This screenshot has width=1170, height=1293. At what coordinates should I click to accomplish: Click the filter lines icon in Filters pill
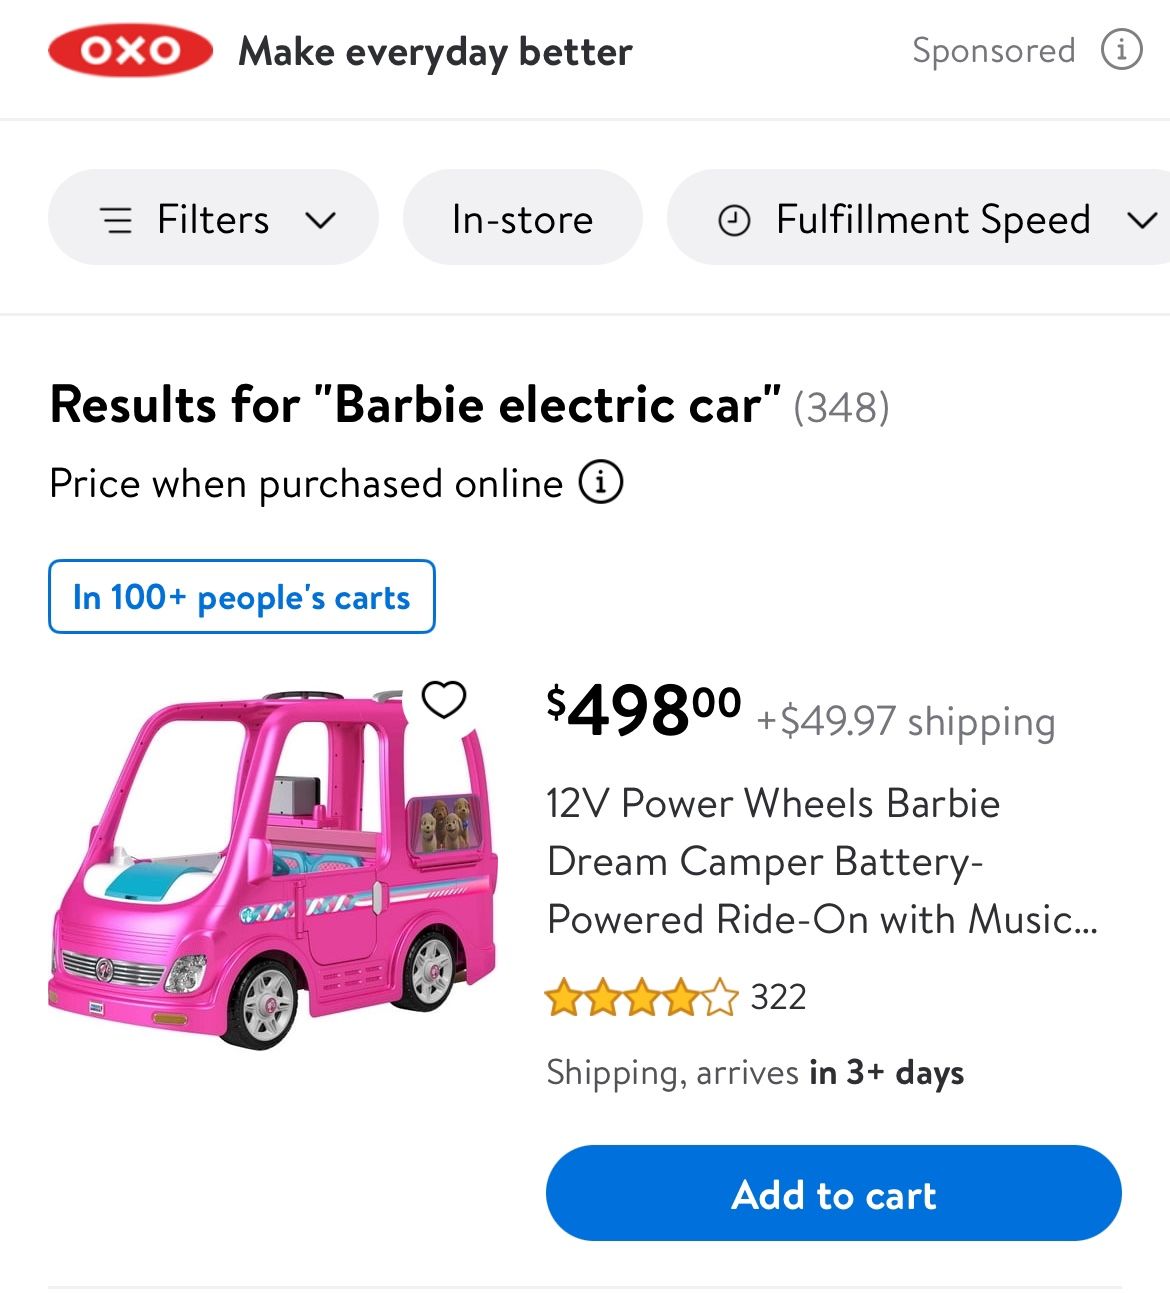pyautogui.click(x=119, y=219)
